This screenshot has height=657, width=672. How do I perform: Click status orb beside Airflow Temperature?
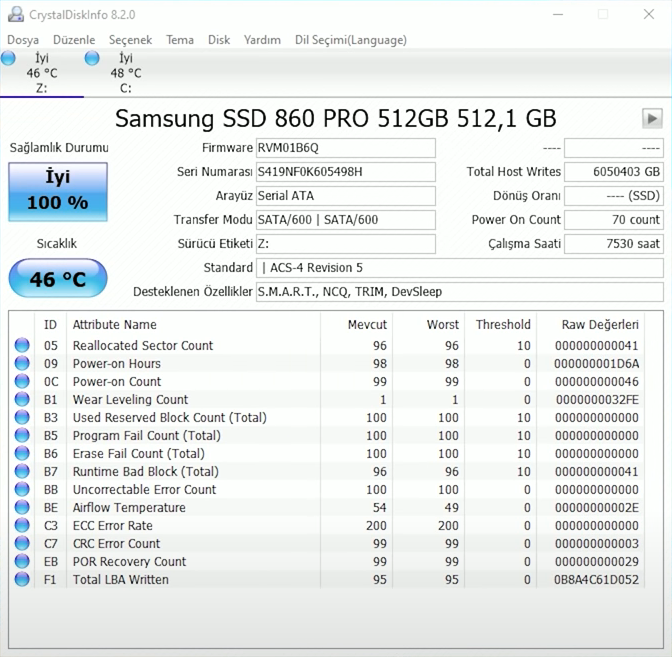point(22,508)
